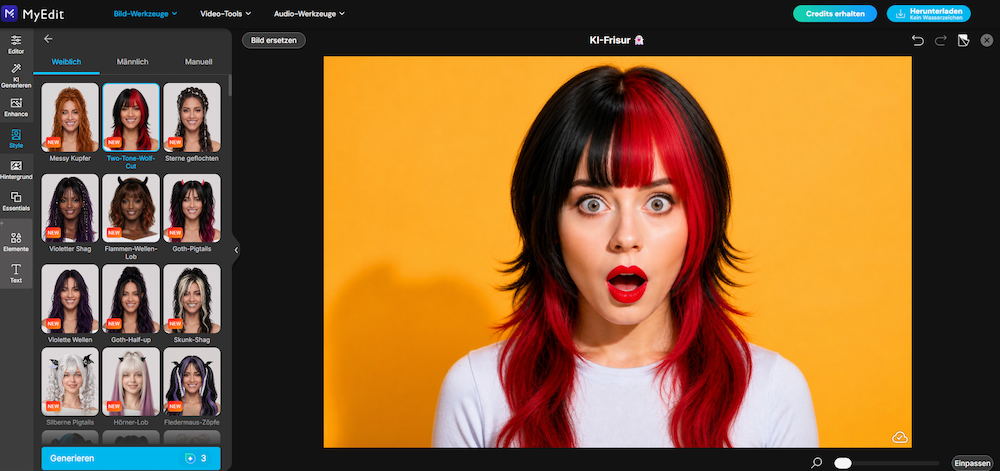Select Silberne Pigtails hairstyle thumbnail
1000x471 pixels.
click(x=70, y=381)
